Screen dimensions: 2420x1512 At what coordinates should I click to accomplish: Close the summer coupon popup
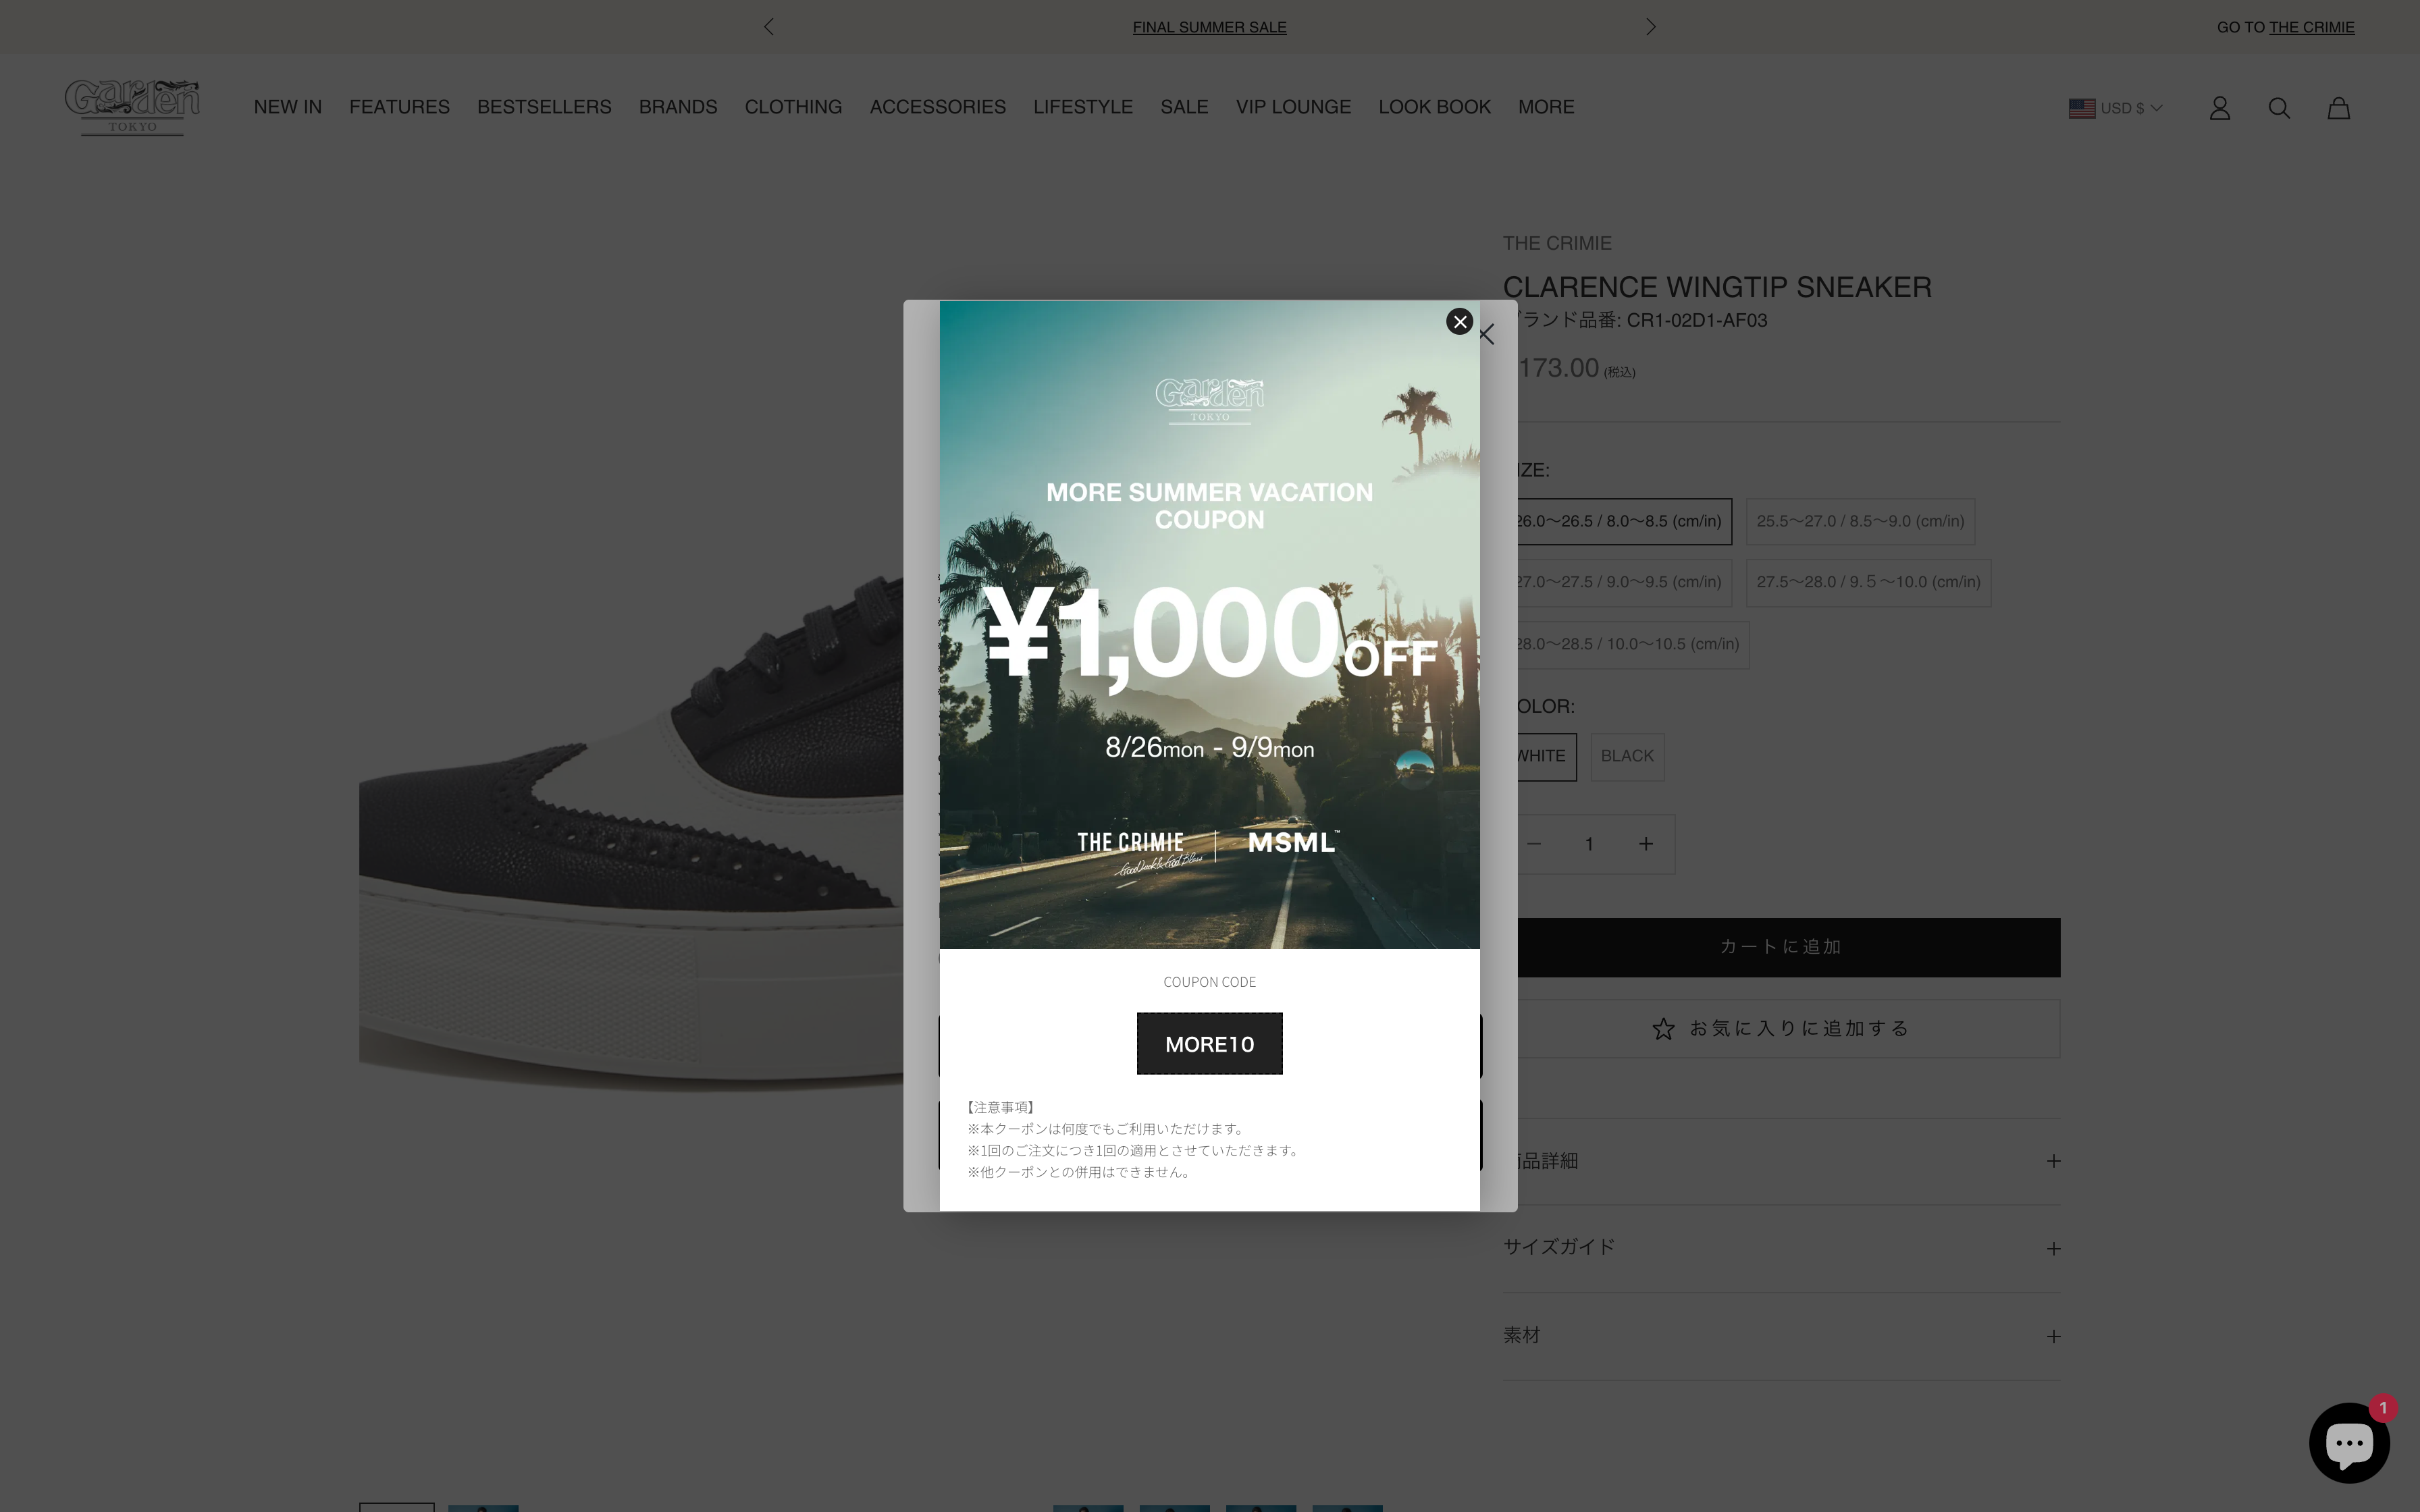point(1459,321)
